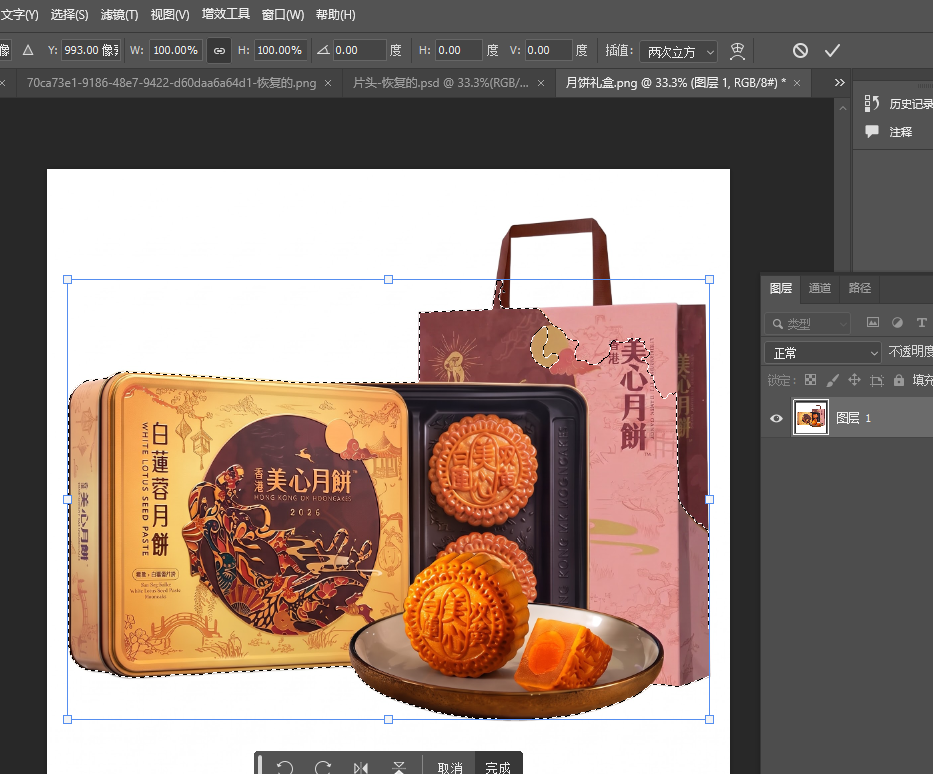Close the 月饼礼盒.png tab
The image size is (933, 774).
[797, 83]
